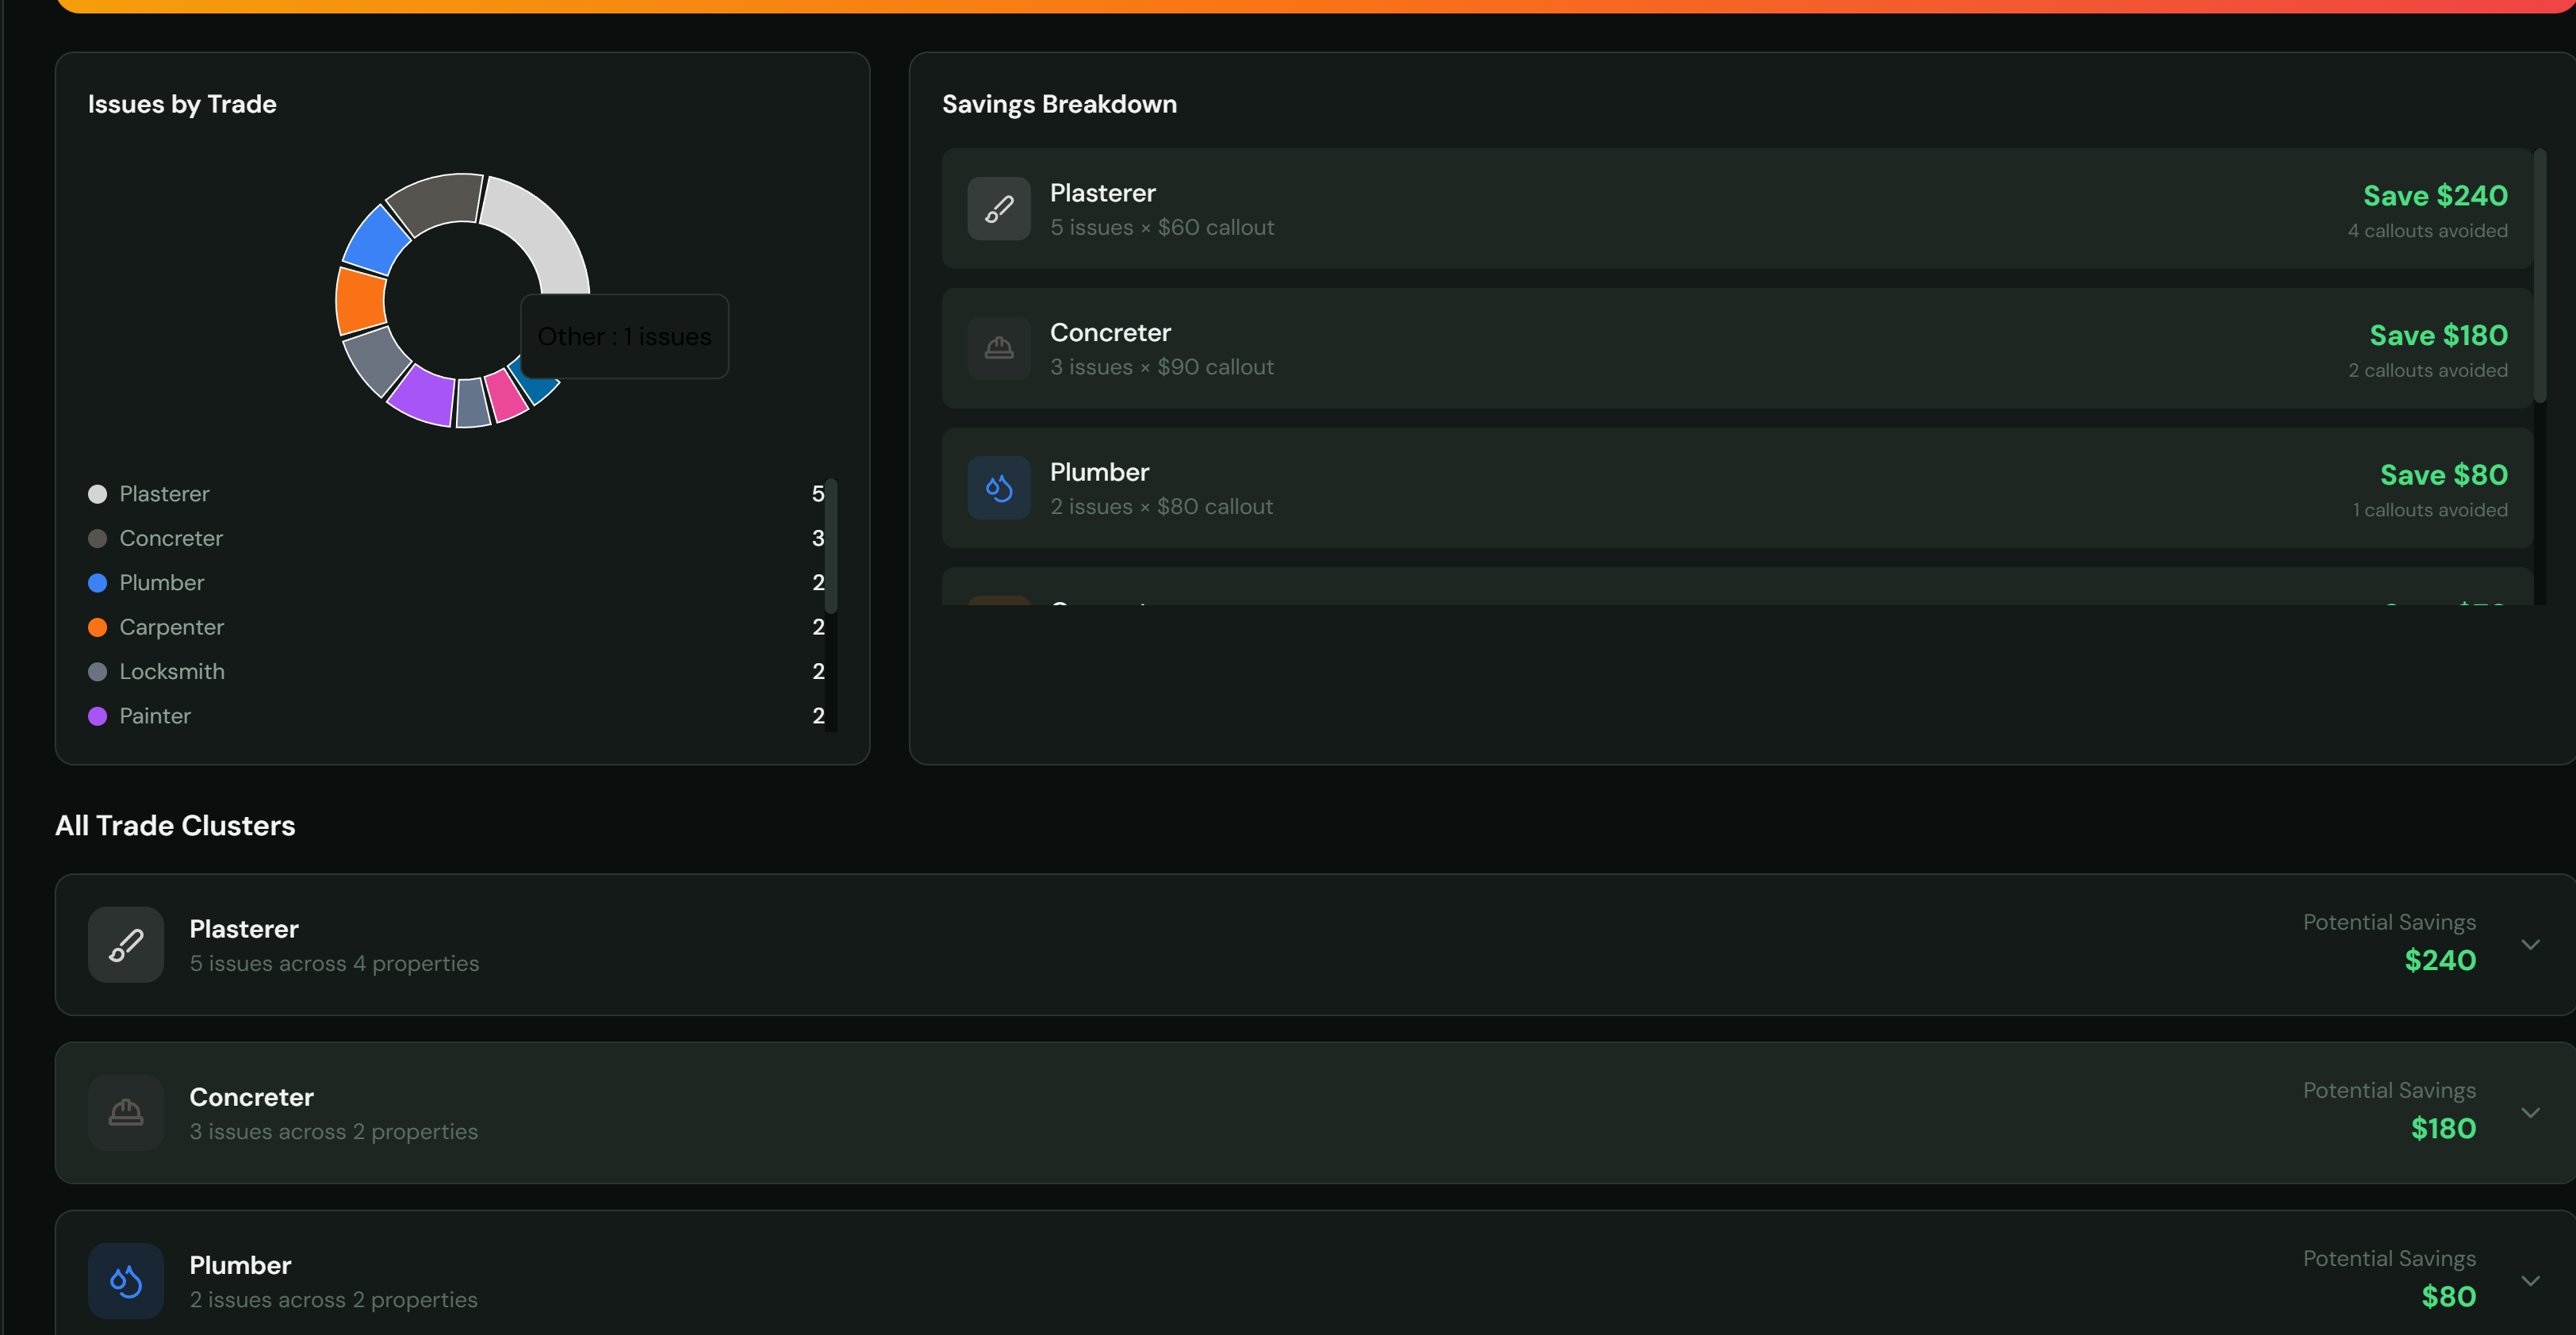This screenshot has height=1335, width=2576.
Task: Select the blue Plumber legend dot
Action: 97,583
